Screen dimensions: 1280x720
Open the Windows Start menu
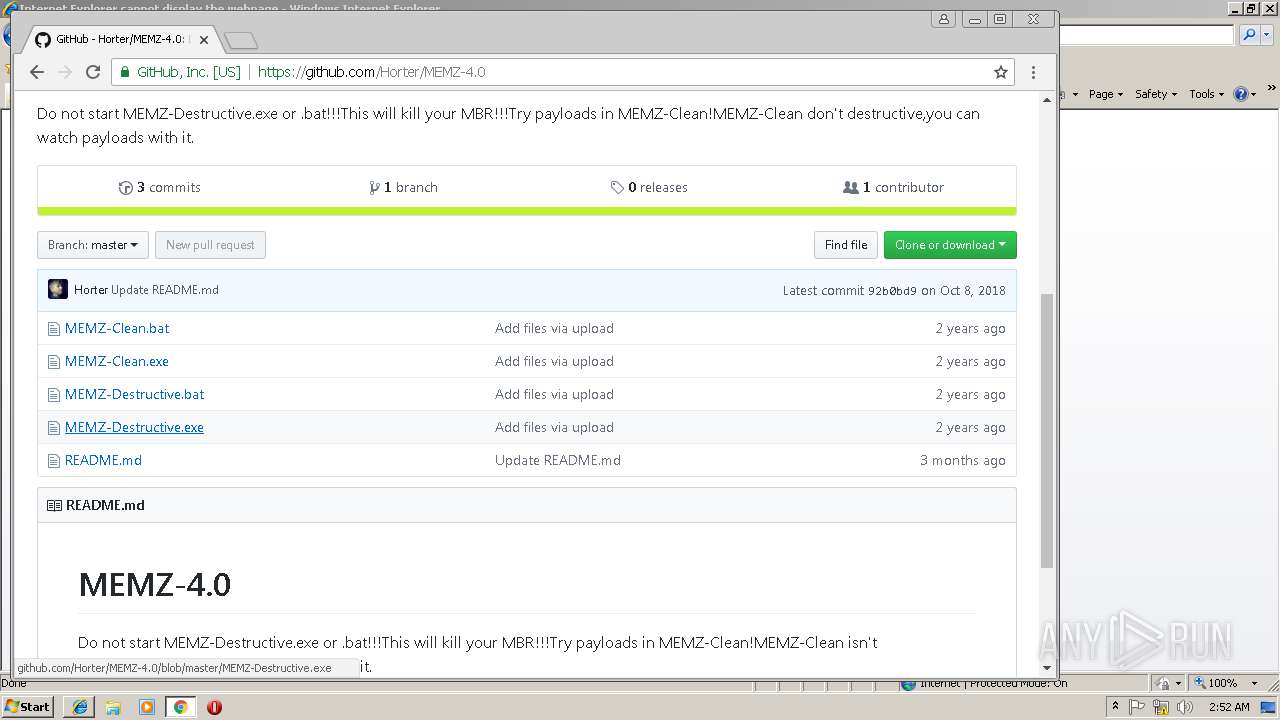coord(27,706)
